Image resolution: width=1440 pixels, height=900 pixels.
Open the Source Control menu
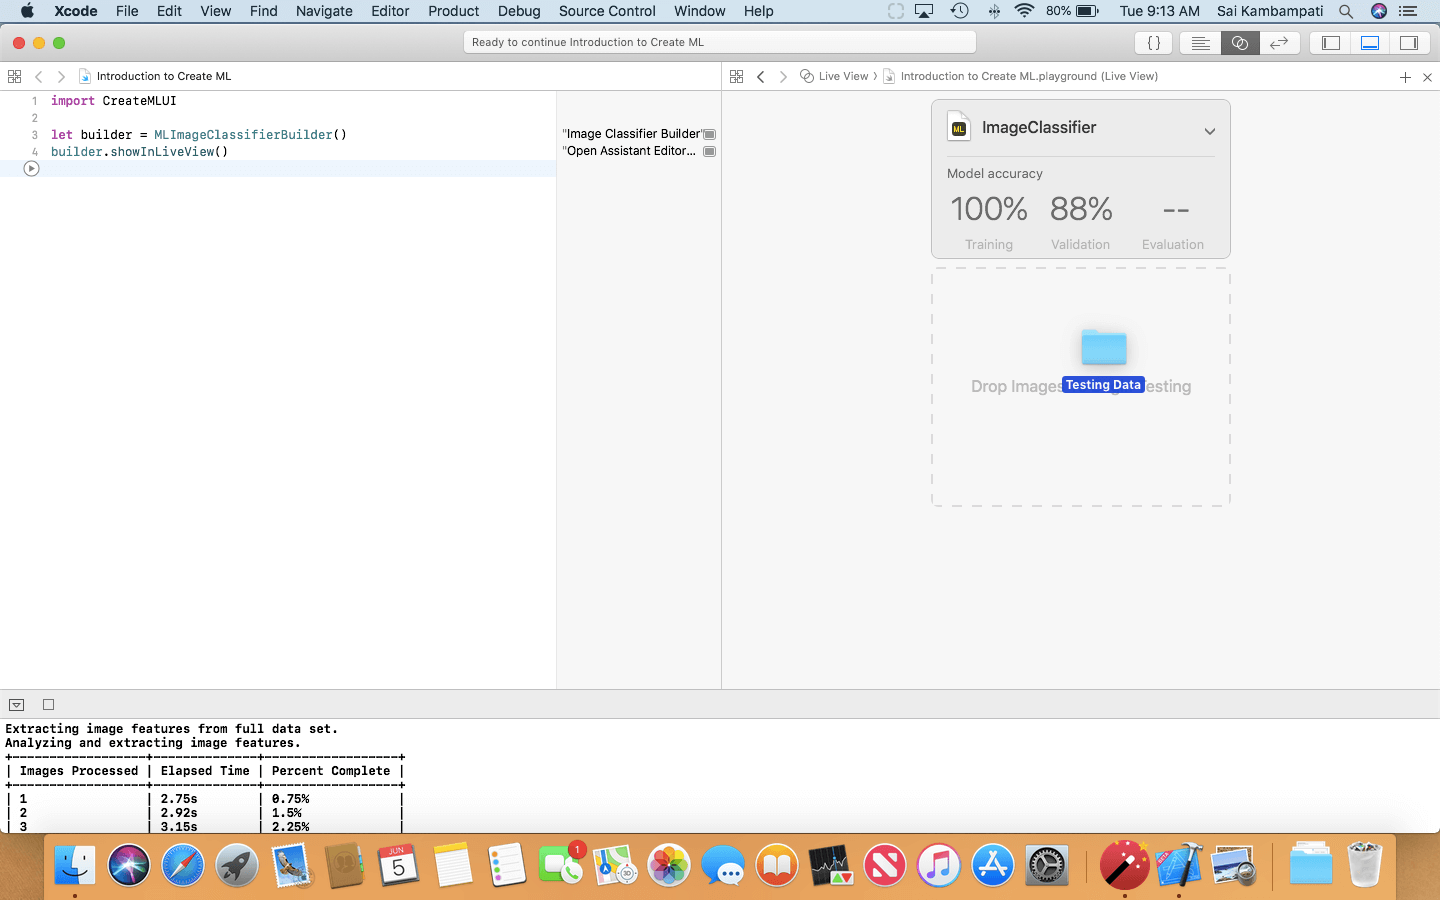point(606,11)
